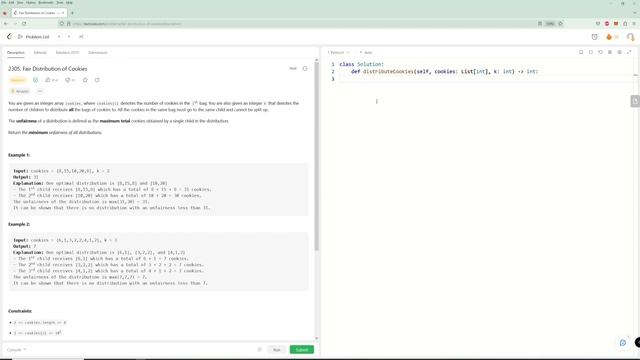Open the feedback chat bubble icon

click(x=622, y=343)
